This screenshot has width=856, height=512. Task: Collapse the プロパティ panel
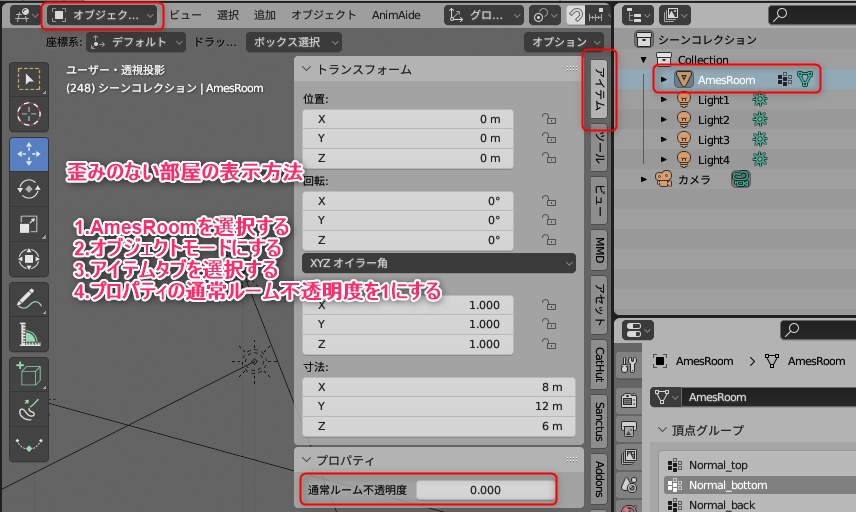306,460
